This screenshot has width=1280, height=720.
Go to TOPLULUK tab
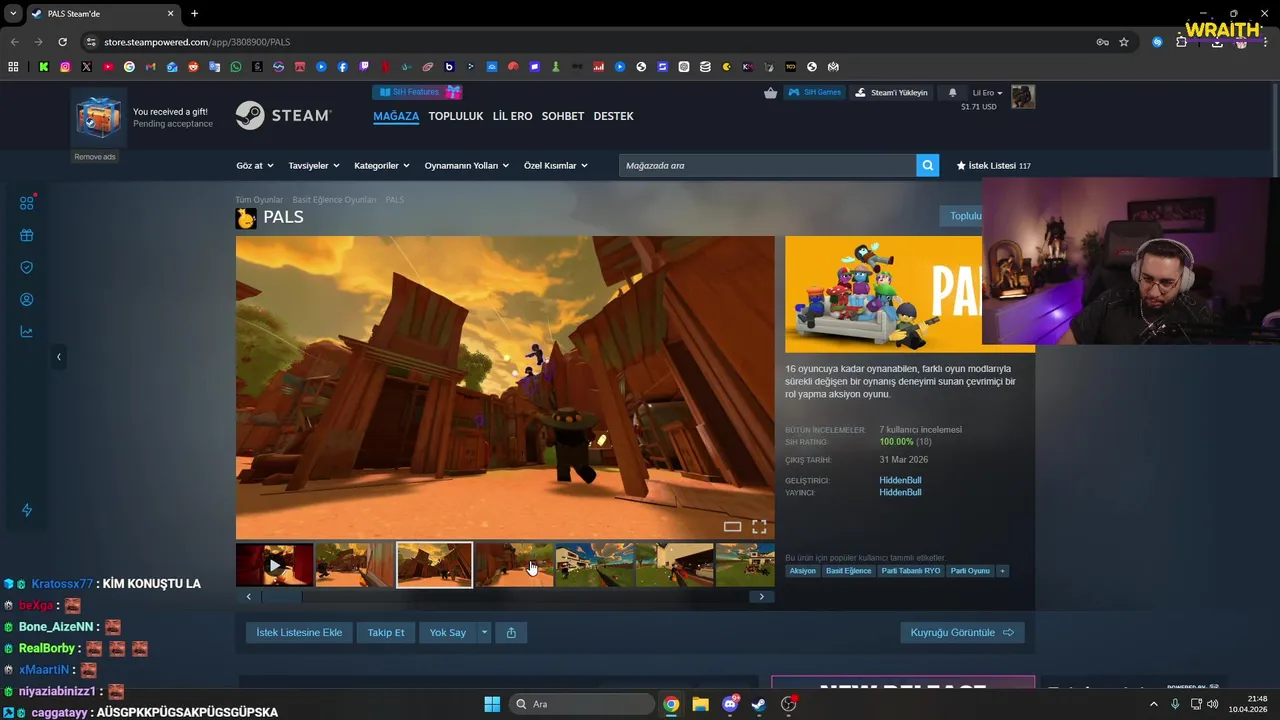[x=456, y=116]
